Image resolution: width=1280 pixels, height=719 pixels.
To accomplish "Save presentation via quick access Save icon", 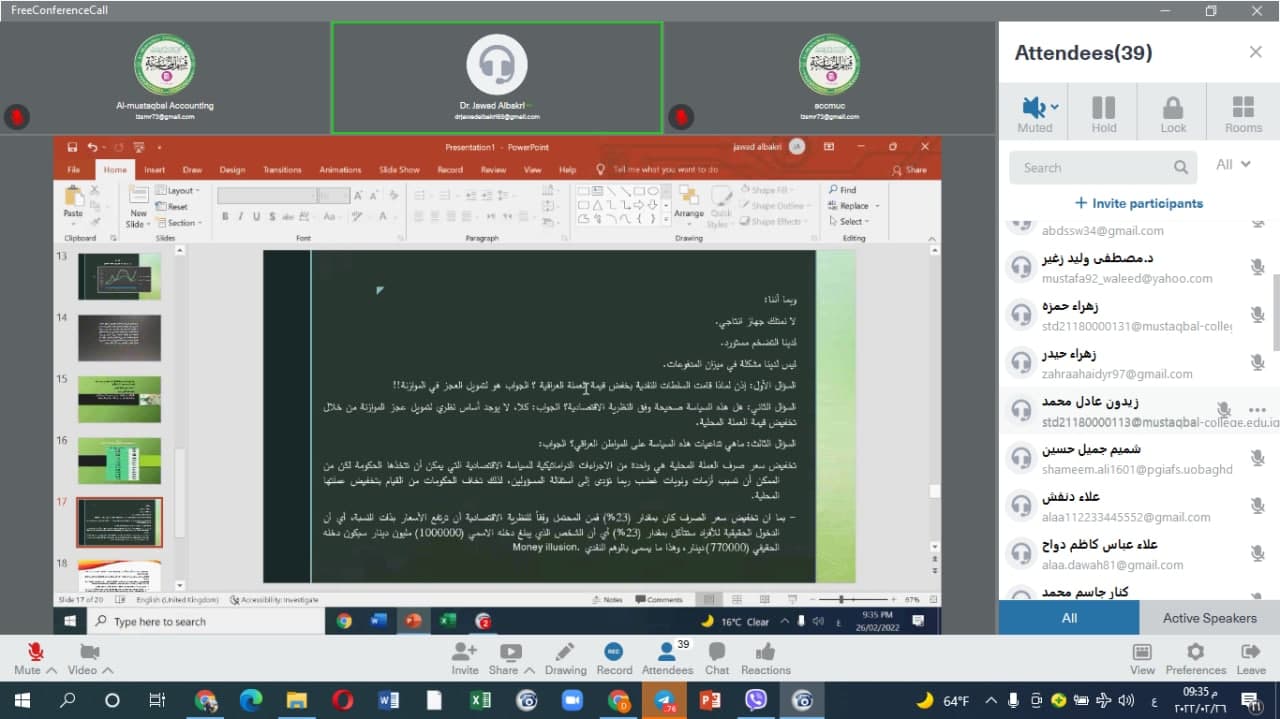I will coord(73,147).
